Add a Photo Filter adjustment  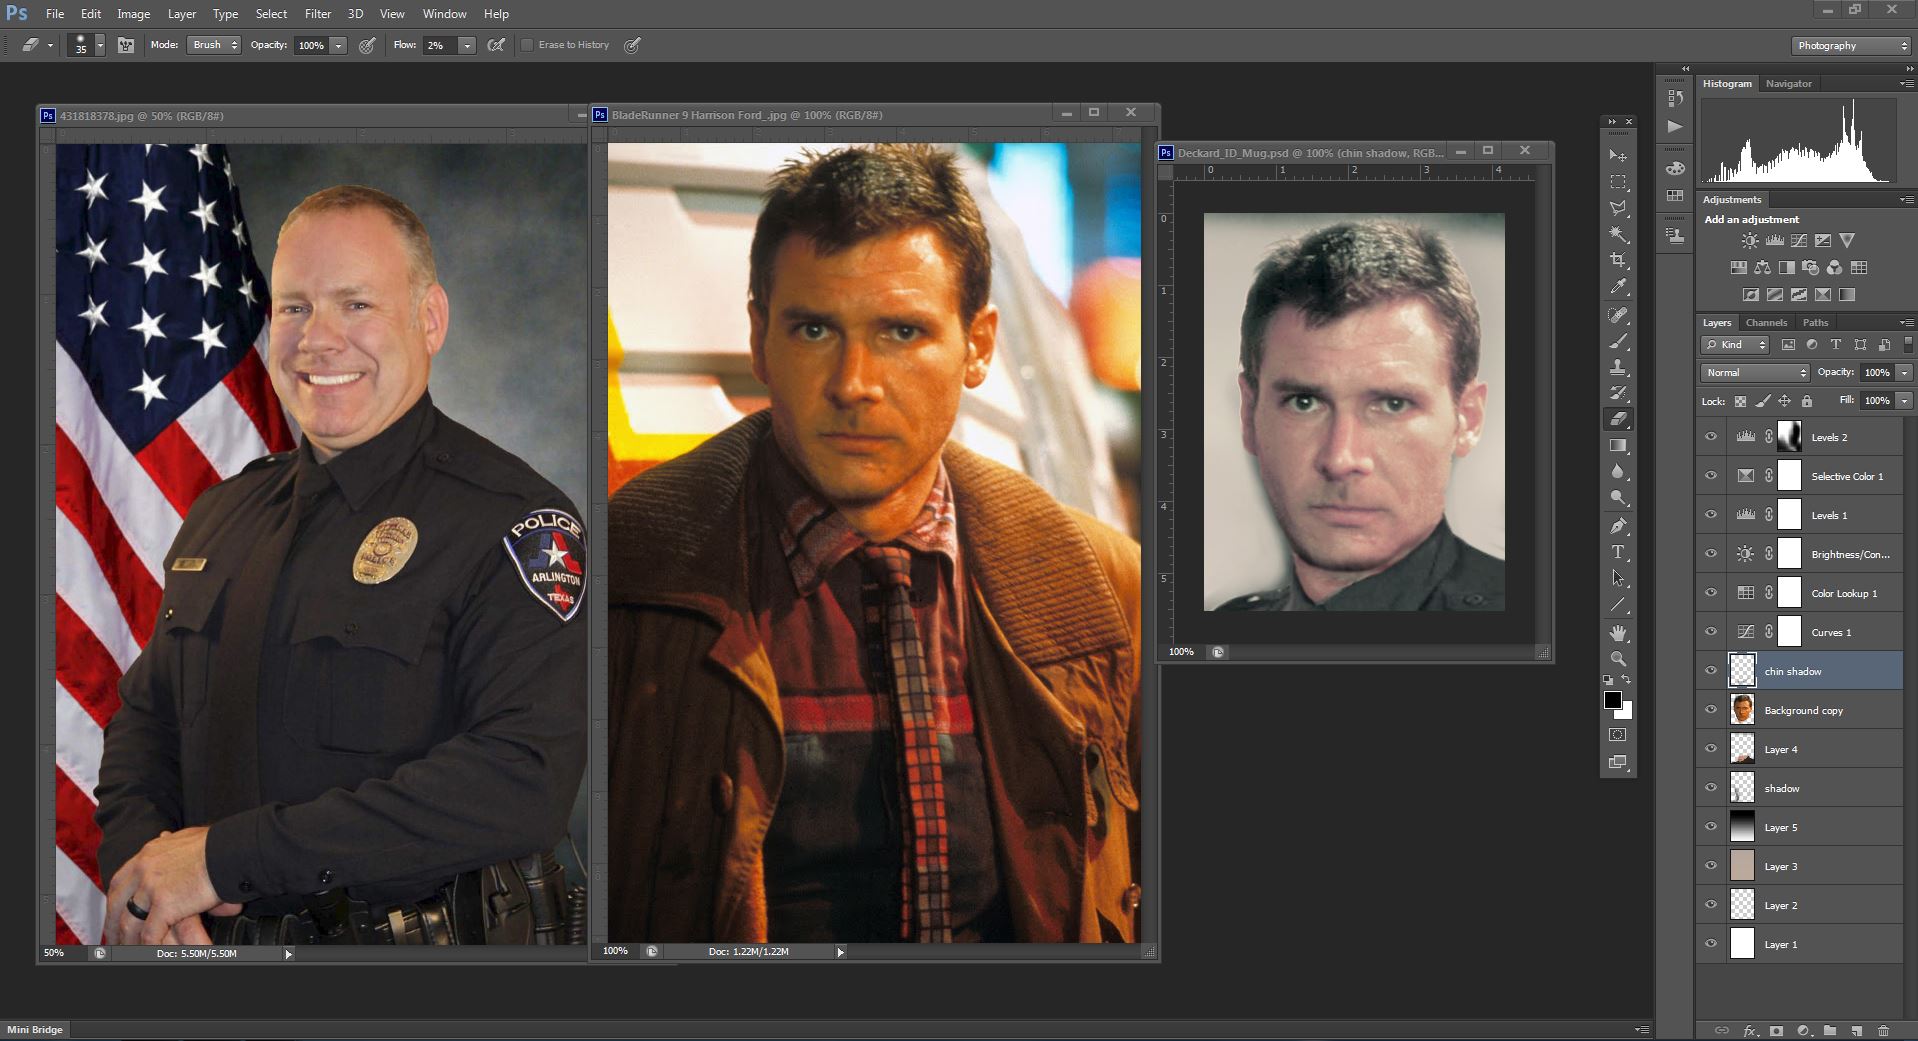coord(1810,268)
